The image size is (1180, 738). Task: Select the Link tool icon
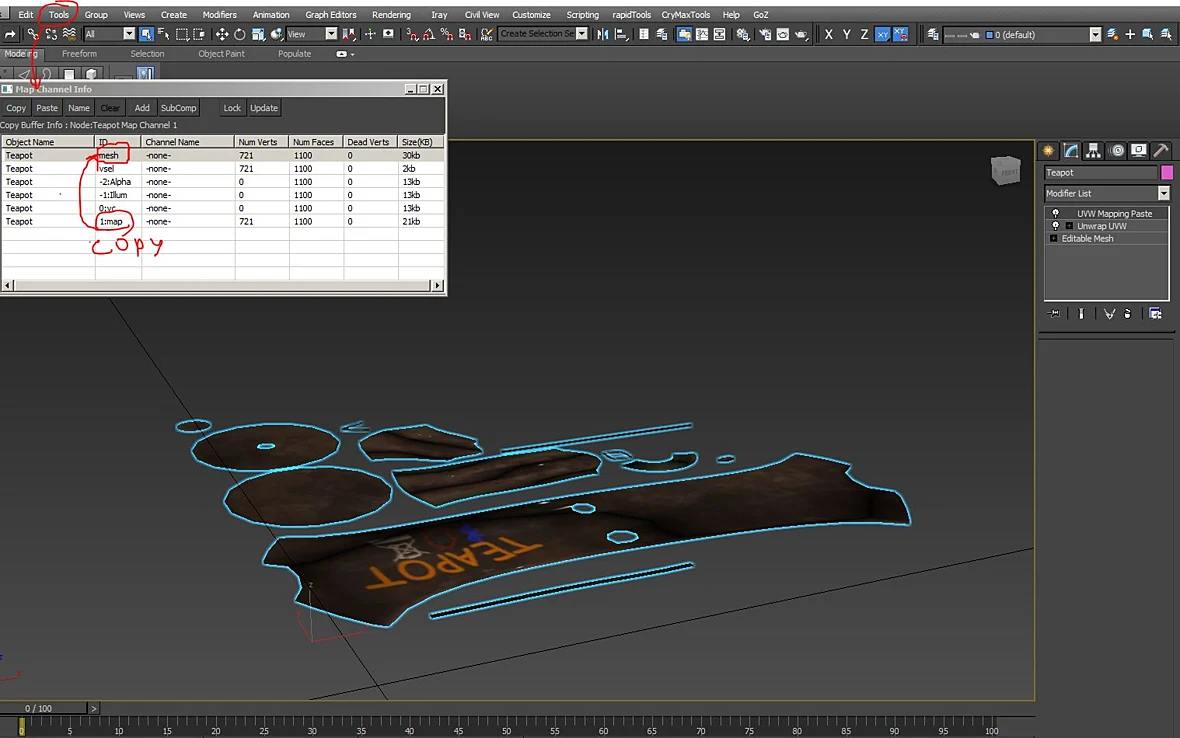tap(32, 35)
